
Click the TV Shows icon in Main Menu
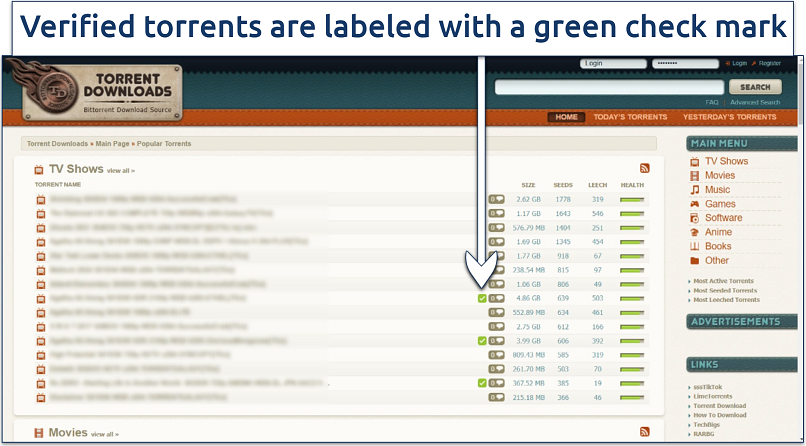pos(695,161)
